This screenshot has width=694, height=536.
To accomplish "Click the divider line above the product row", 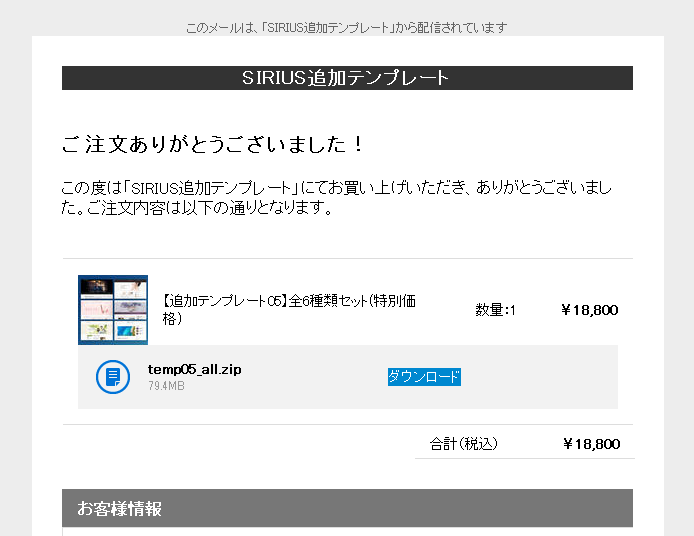I will tap(347, 258).
